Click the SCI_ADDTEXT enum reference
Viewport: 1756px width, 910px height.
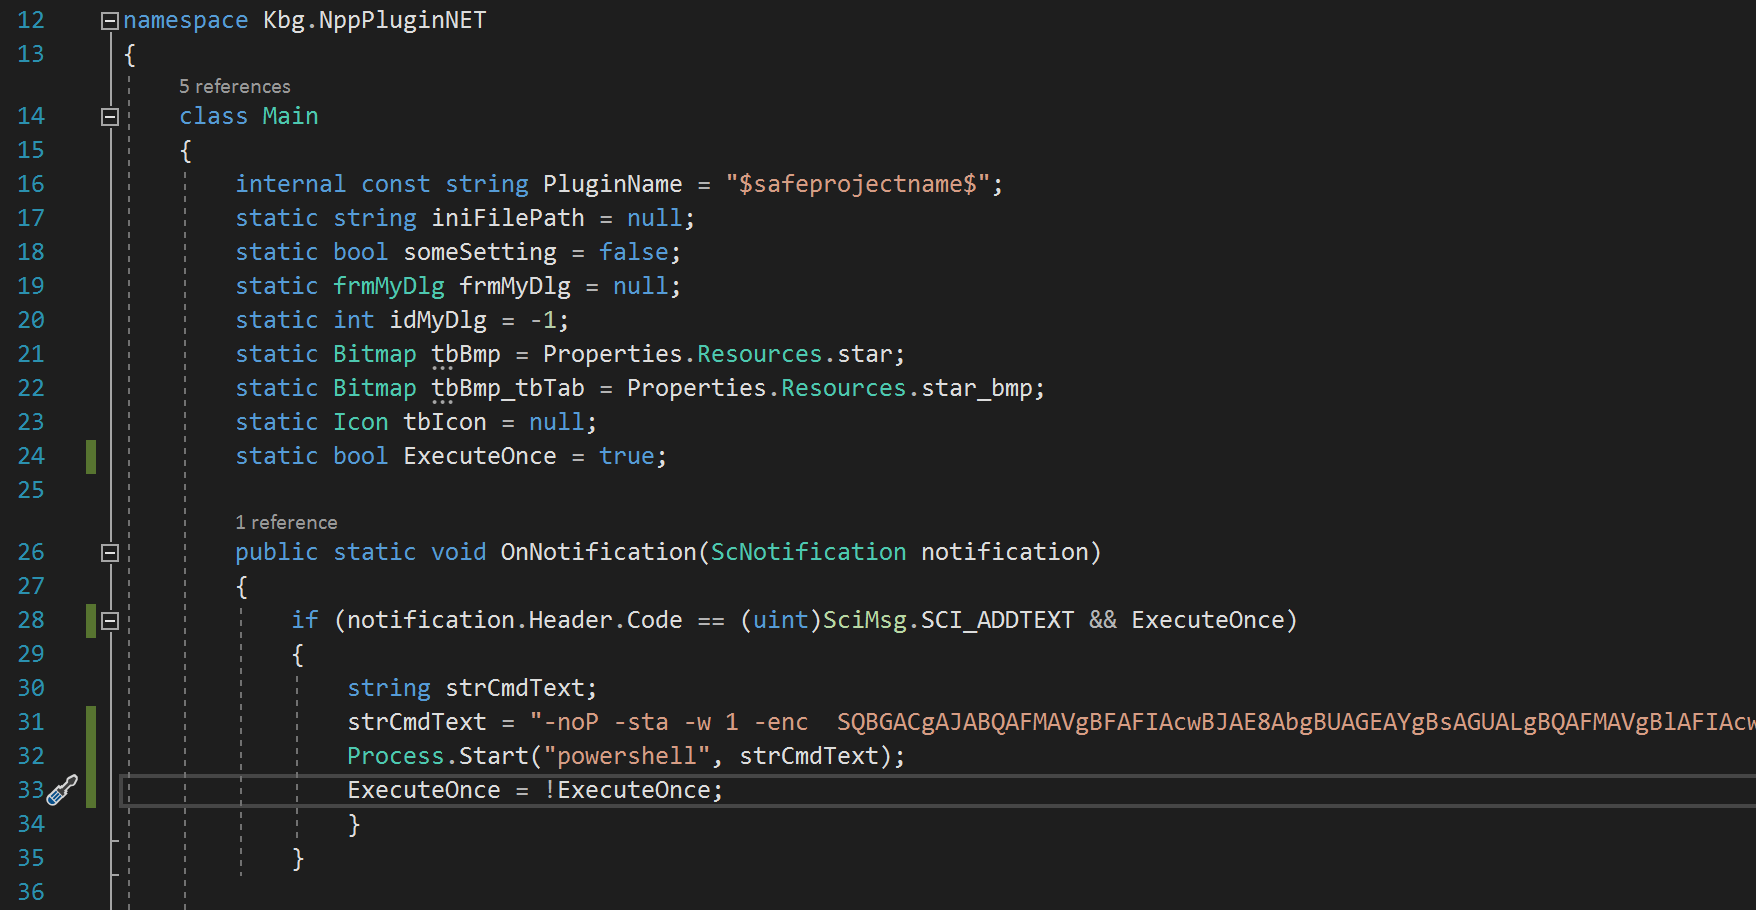(x=995, y=620)
